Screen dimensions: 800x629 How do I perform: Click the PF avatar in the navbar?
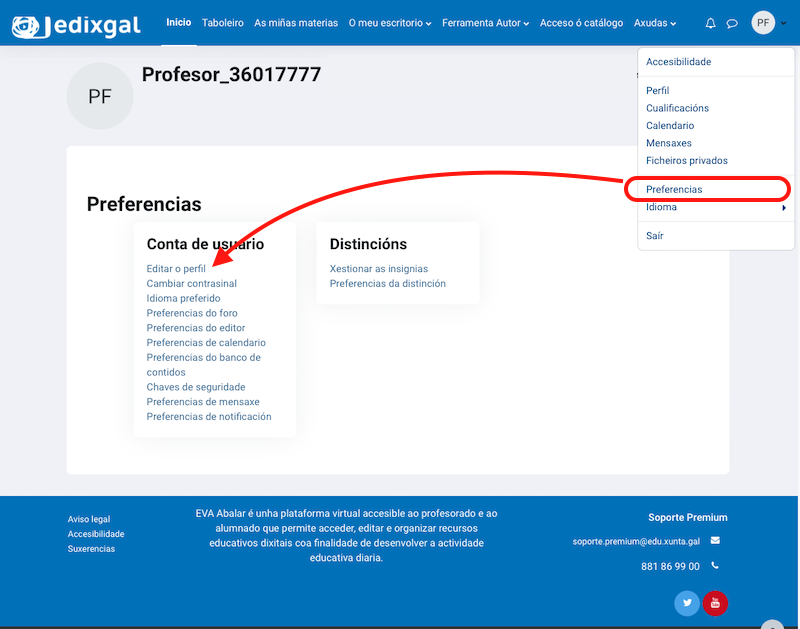pos(762,21)
